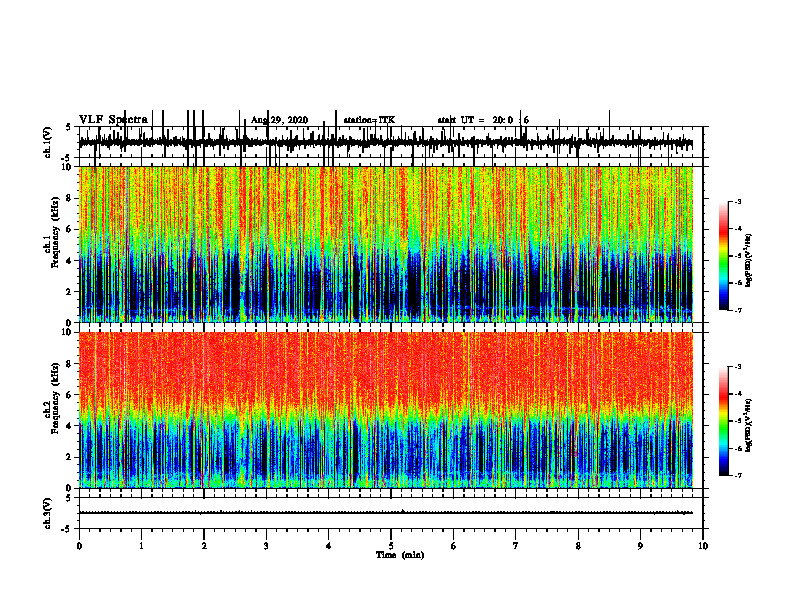Viewport: 792px width, 612px height.
Task: Select the date text "Aug 29, 2020"
Action: point(279,120)
